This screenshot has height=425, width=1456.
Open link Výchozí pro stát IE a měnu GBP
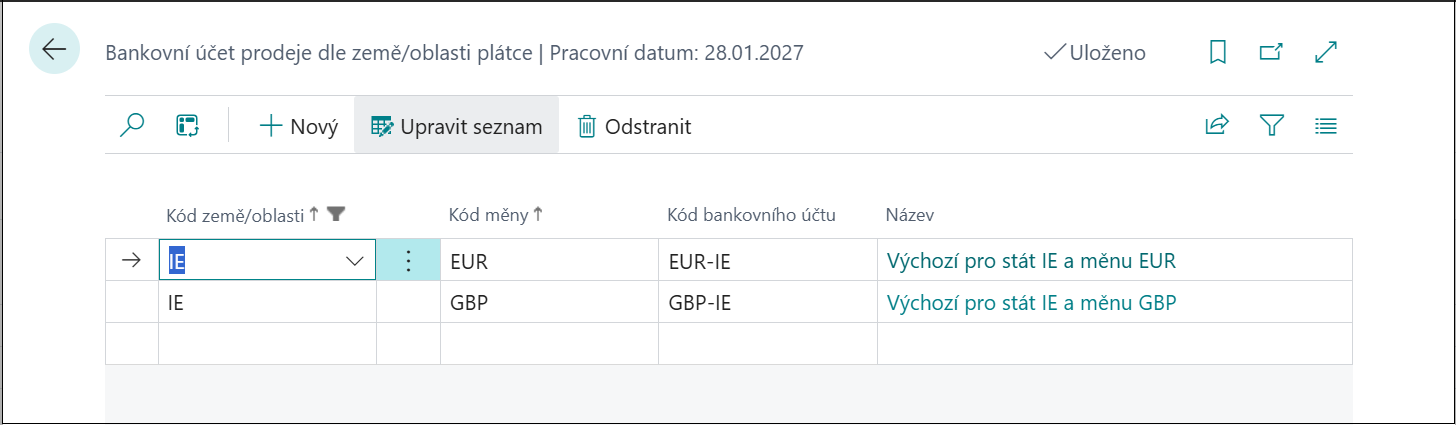(1031, 303)
